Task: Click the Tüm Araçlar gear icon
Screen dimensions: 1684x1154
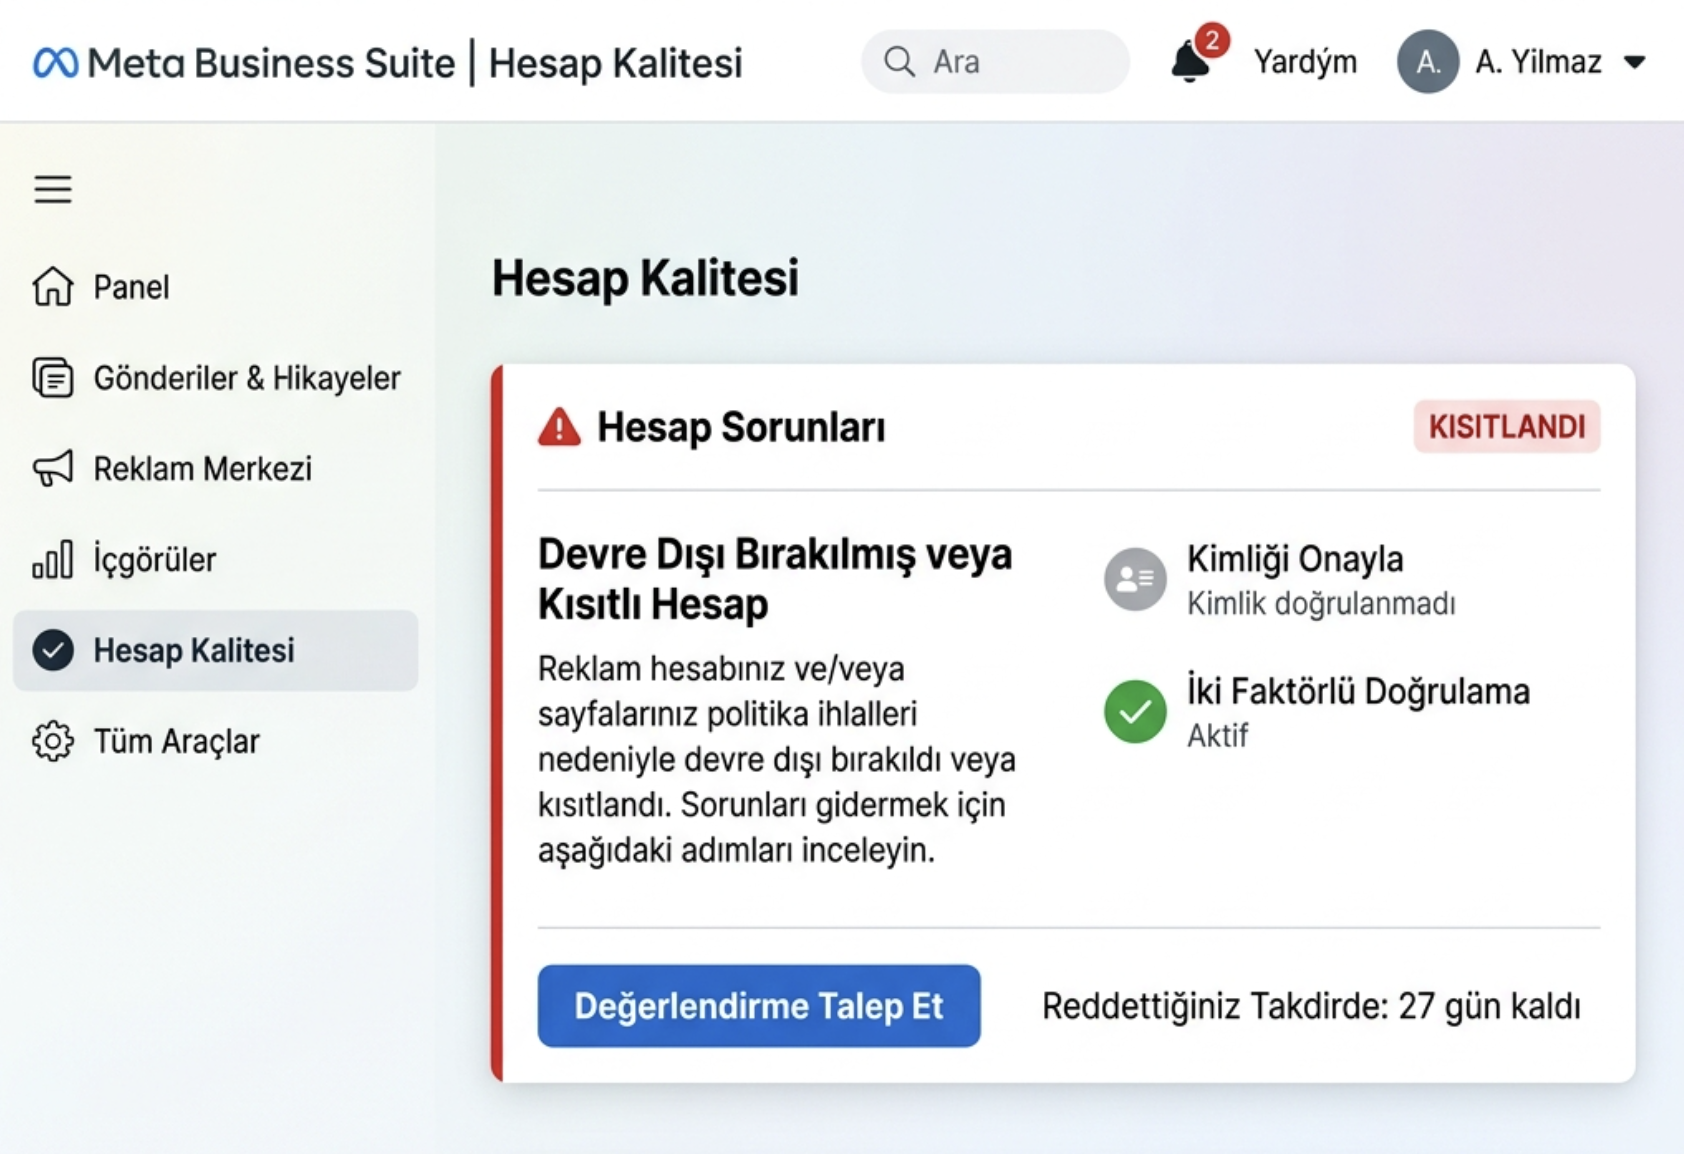Action: (53, 741)
